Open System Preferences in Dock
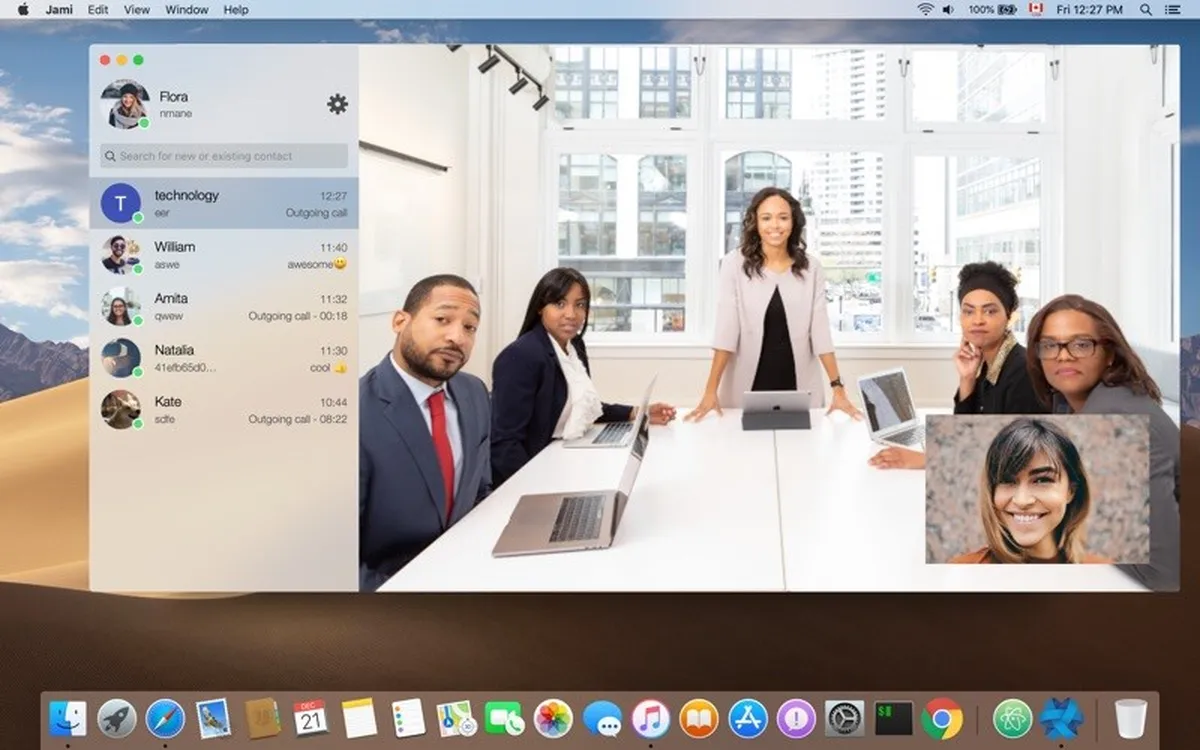The width and height of the screenshot is (1200, 750). [x=845, y=718]
